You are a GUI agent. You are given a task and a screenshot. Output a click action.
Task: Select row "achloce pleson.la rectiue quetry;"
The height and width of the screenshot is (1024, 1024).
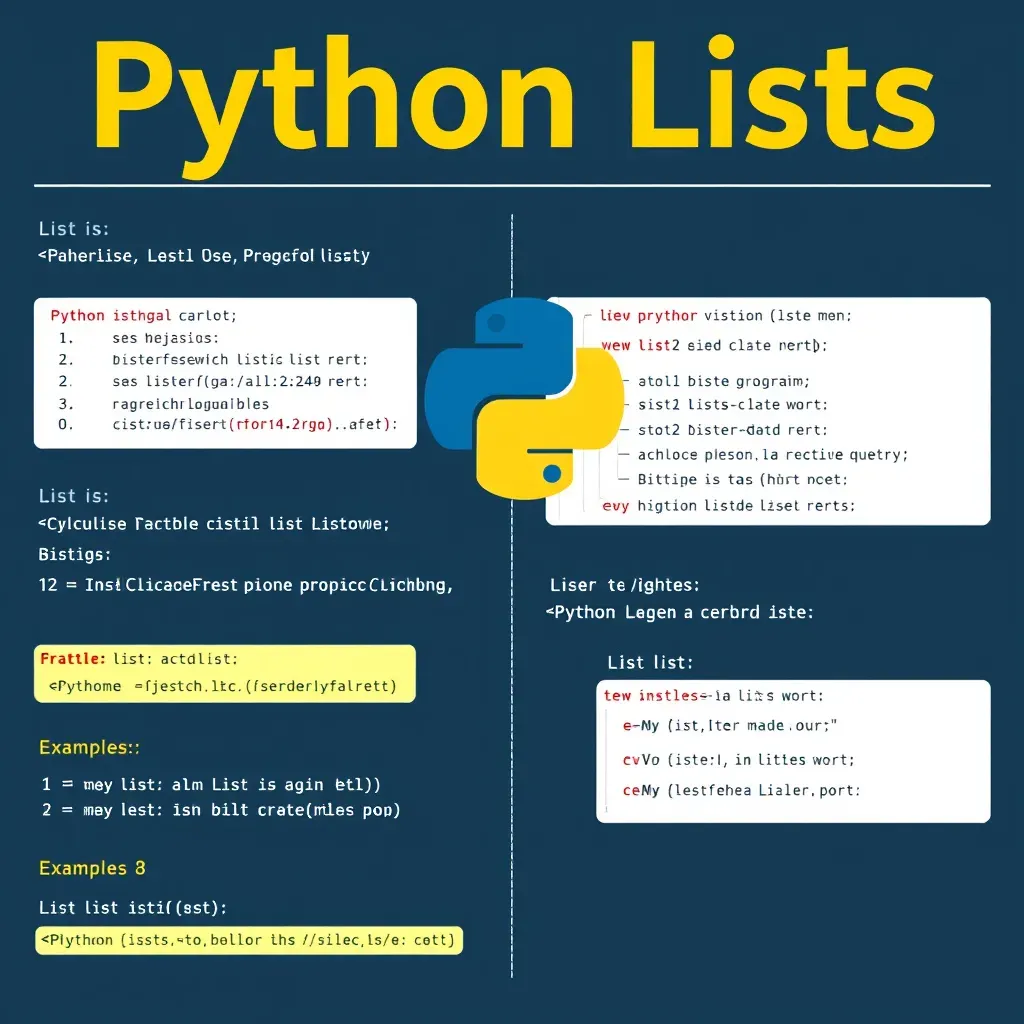(x=773, y=455)
